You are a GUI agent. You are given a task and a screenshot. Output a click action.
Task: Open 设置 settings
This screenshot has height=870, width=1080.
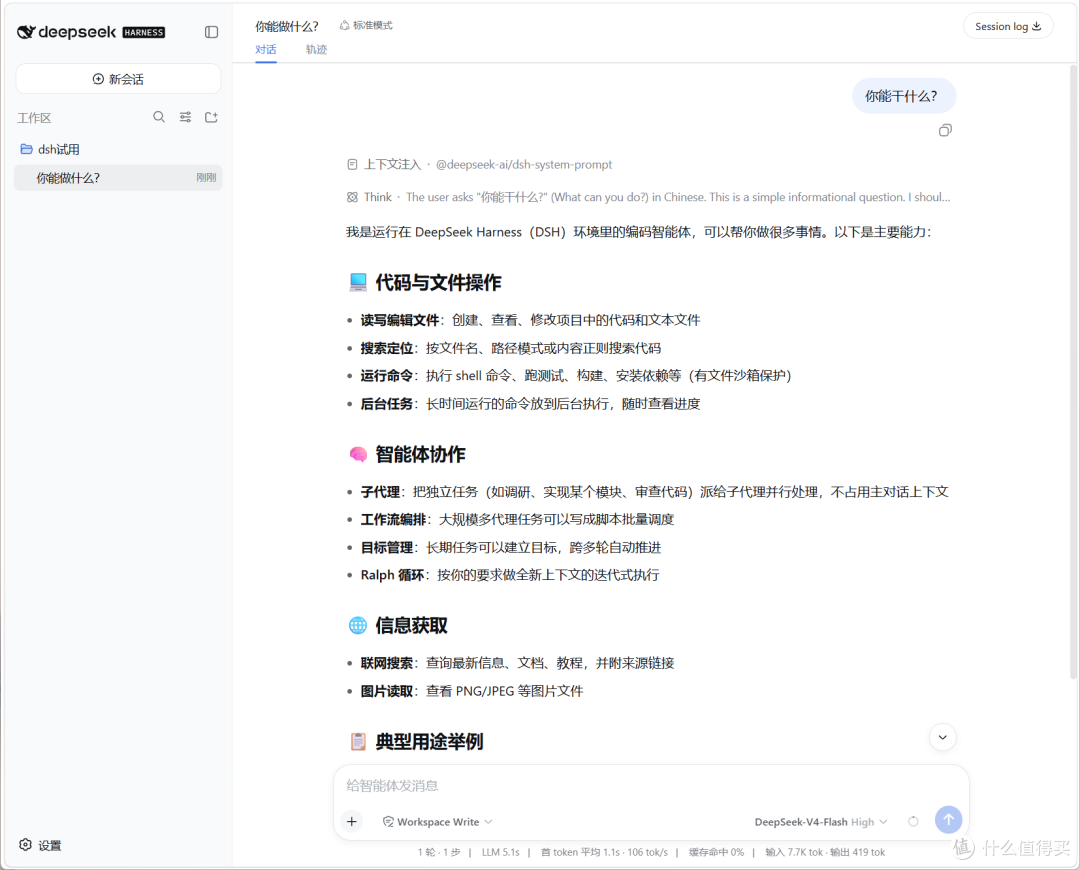(x=41, y=845)
